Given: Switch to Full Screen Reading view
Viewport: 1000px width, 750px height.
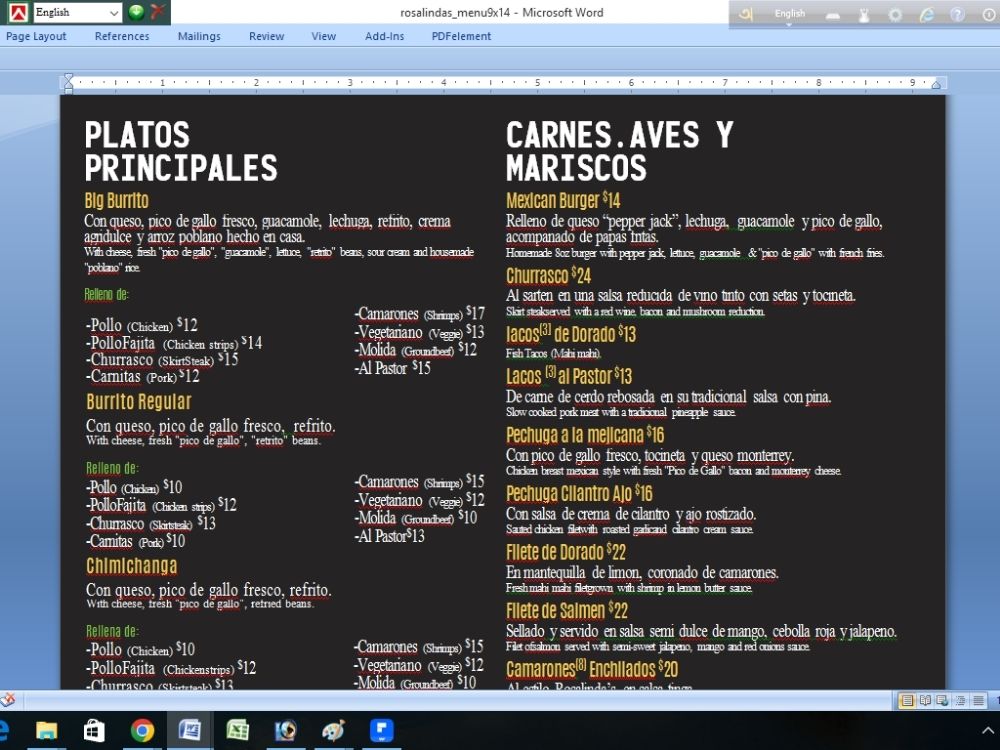Looking at the screenshot, I should pos(925,701).
